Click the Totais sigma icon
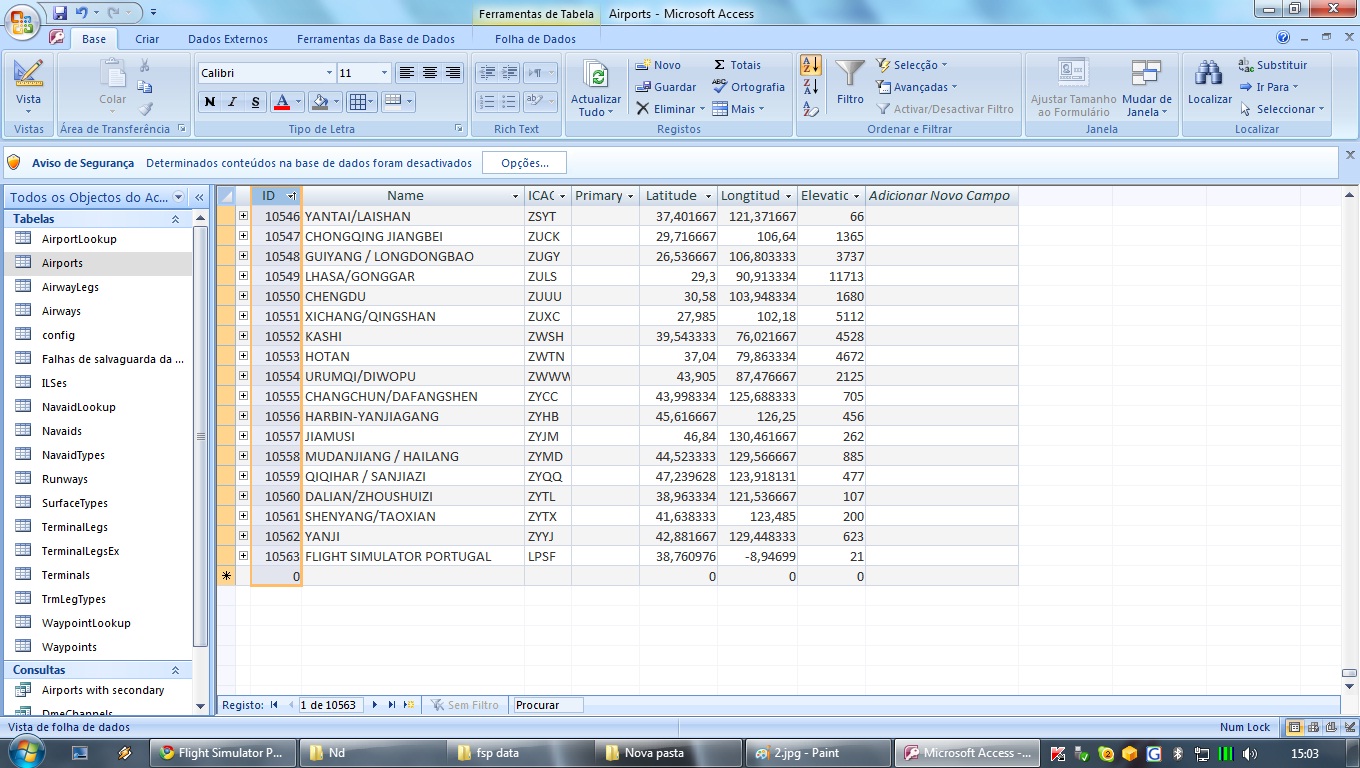The image size is (1360, 768). click(x=720, y=65)
